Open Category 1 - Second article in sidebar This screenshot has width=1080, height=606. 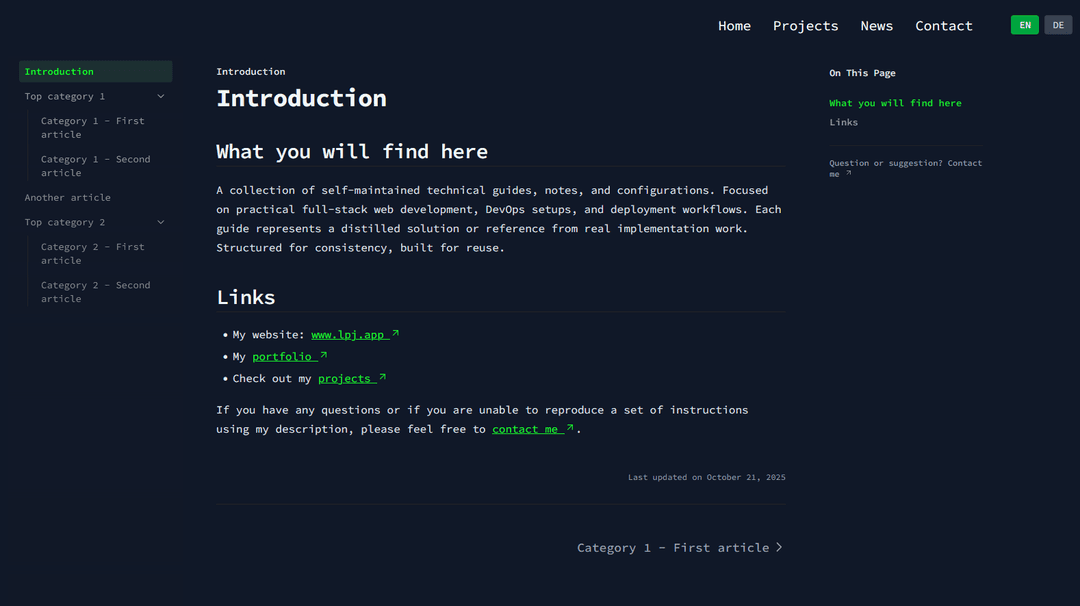point(95,166)
